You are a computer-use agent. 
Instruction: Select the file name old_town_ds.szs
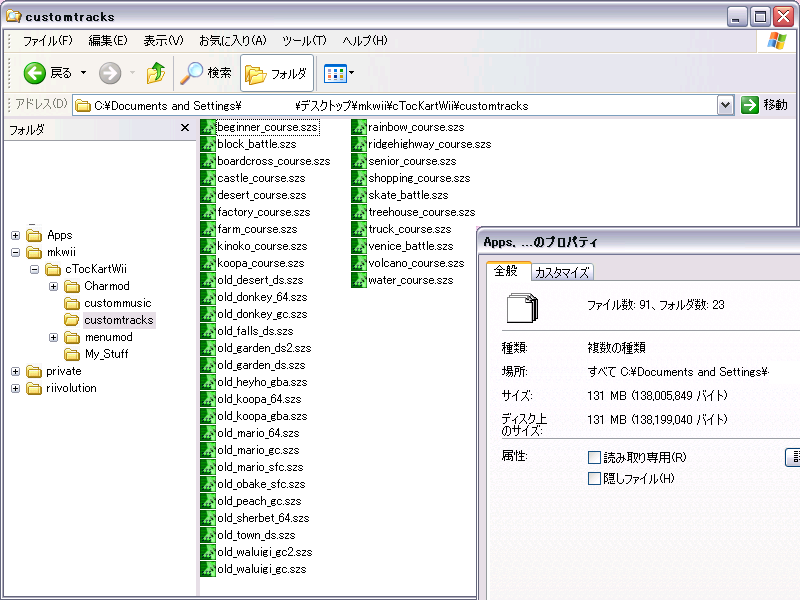click(256, 535)
